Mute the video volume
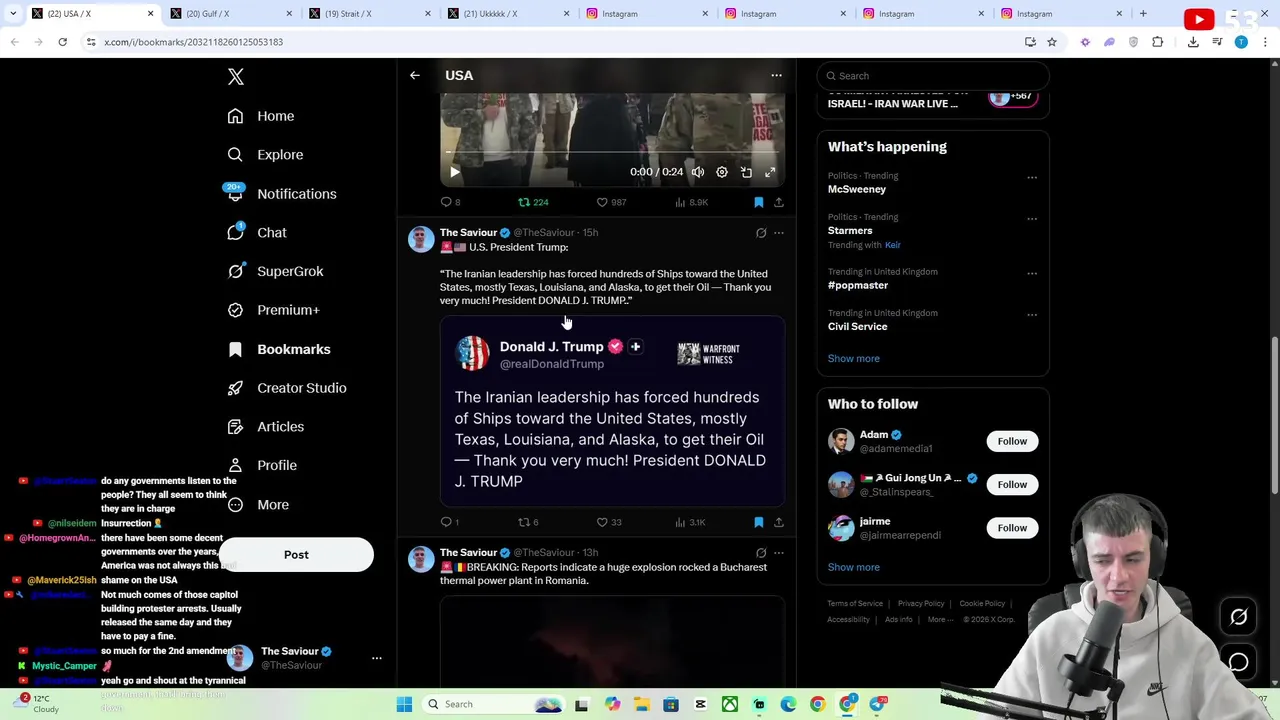Viewport: 1280px width, 720px height. pyautogui.click(x=698, y=172)
